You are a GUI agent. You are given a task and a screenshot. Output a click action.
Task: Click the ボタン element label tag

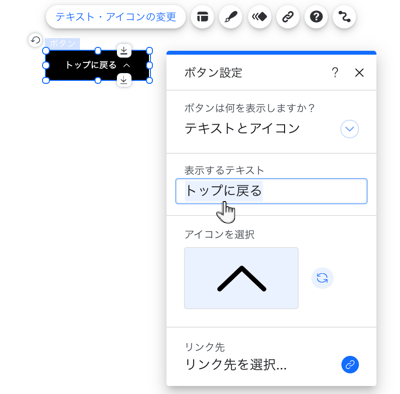pos(62,44)
